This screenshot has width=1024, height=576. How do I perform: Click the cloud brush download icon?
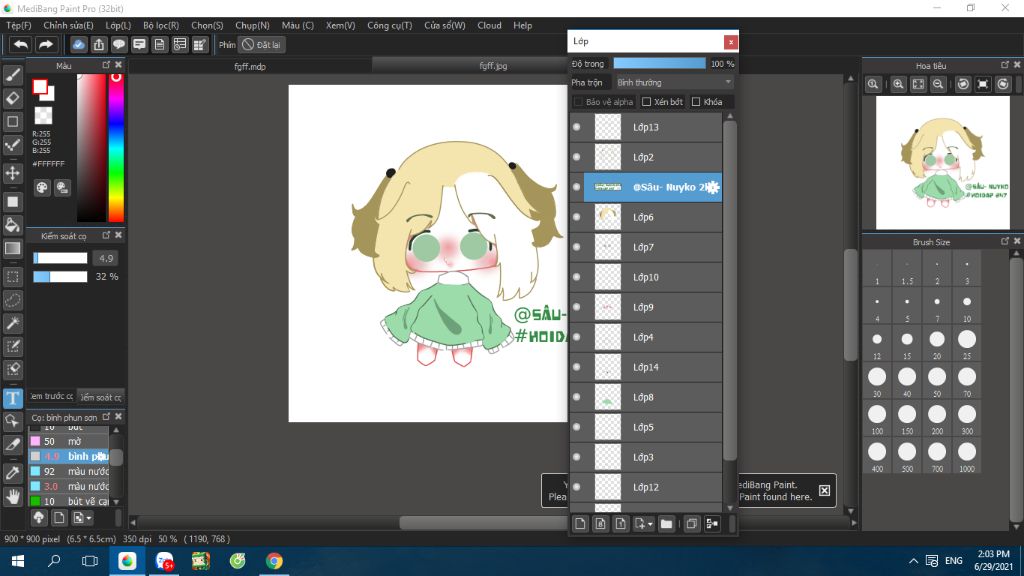(x=39, y=518)
